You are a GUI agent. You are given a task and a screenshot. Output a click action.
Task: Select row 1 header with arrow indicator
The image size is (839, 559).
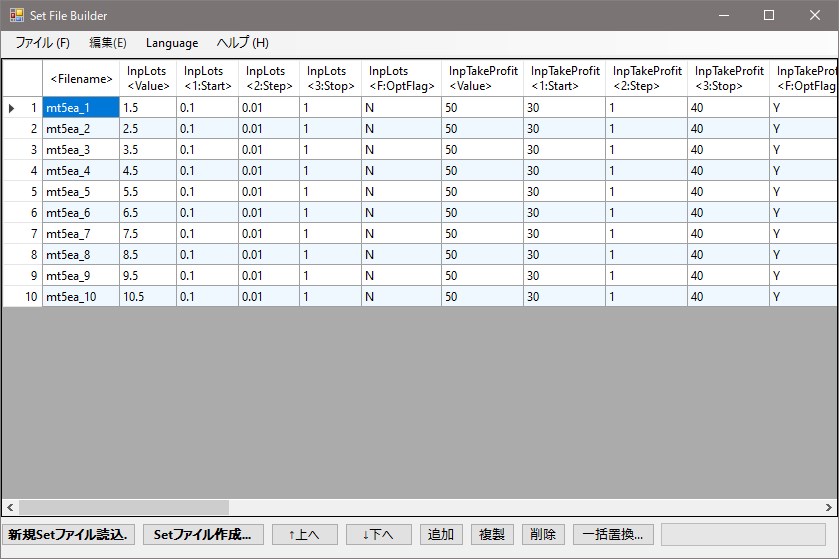[22, 108]
